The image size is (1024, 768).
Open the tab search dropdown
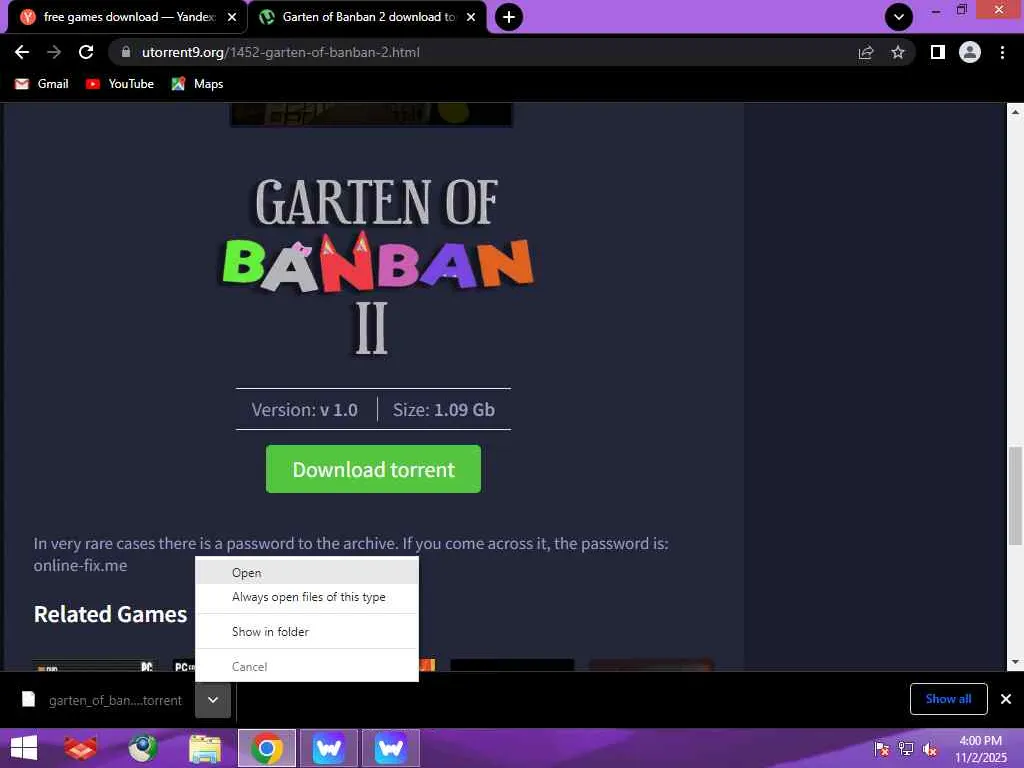pyautogui.click(x=899, y=17)
